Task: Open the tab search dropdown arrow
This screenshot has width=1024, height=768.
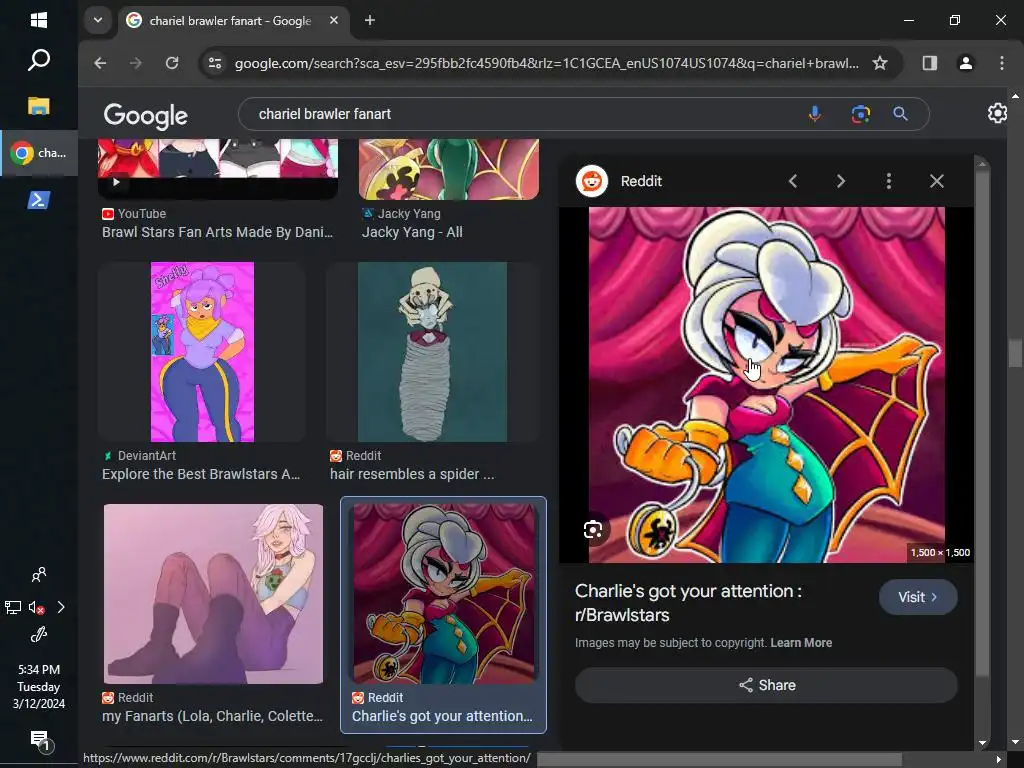Action: pos(98,20)
